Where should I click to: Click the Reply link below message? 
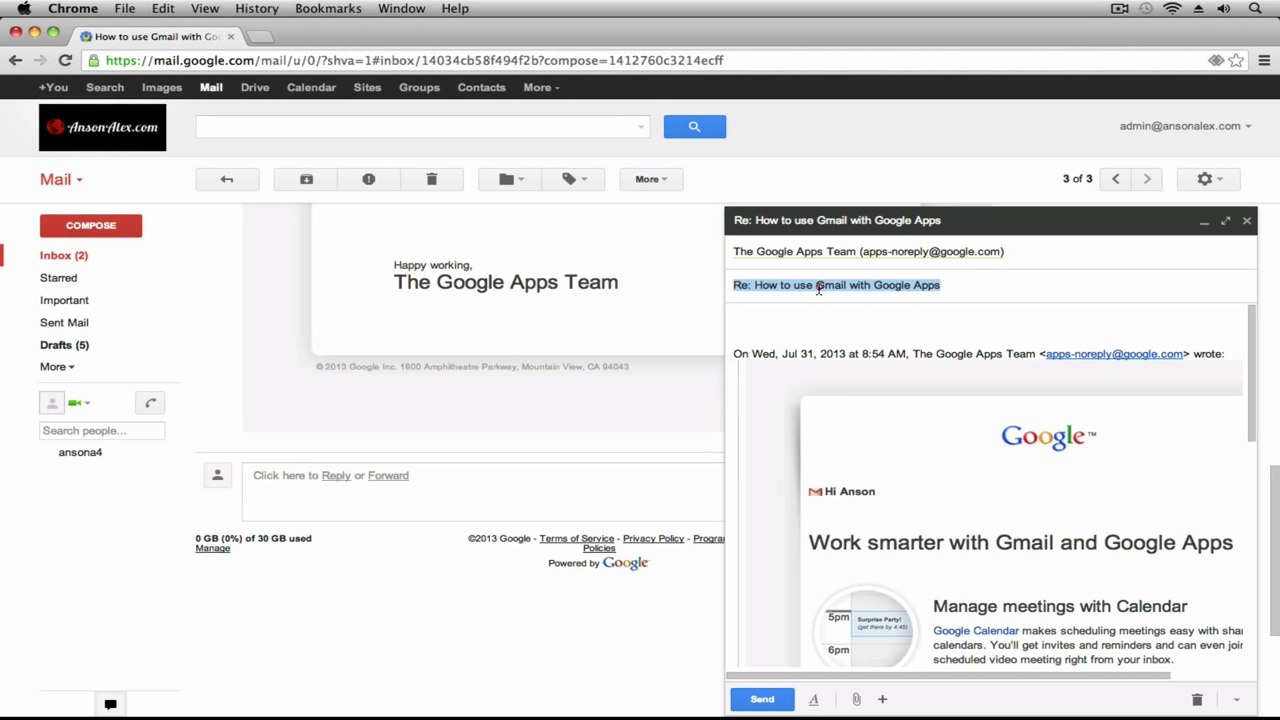[x=336, y=476]
